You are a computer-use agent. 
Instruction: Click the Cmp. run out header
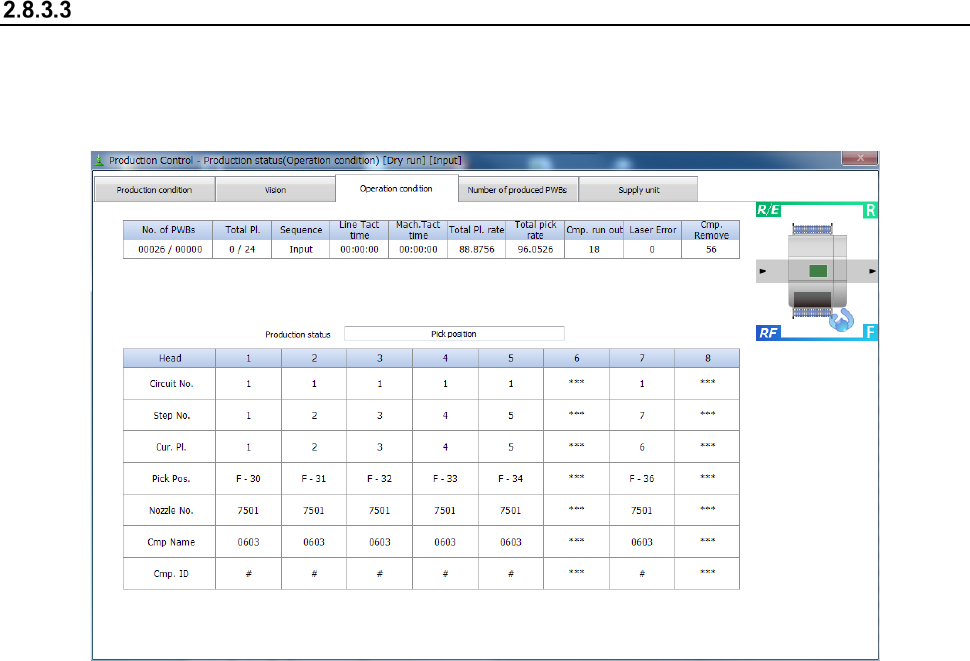coord(594,230)
